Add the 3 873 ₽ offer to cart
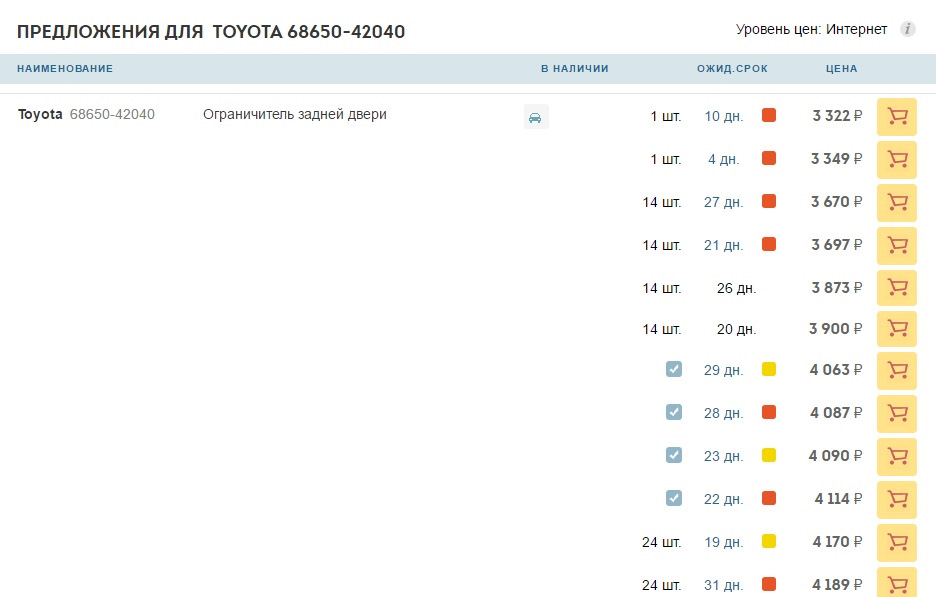 [x=896, y=288]
